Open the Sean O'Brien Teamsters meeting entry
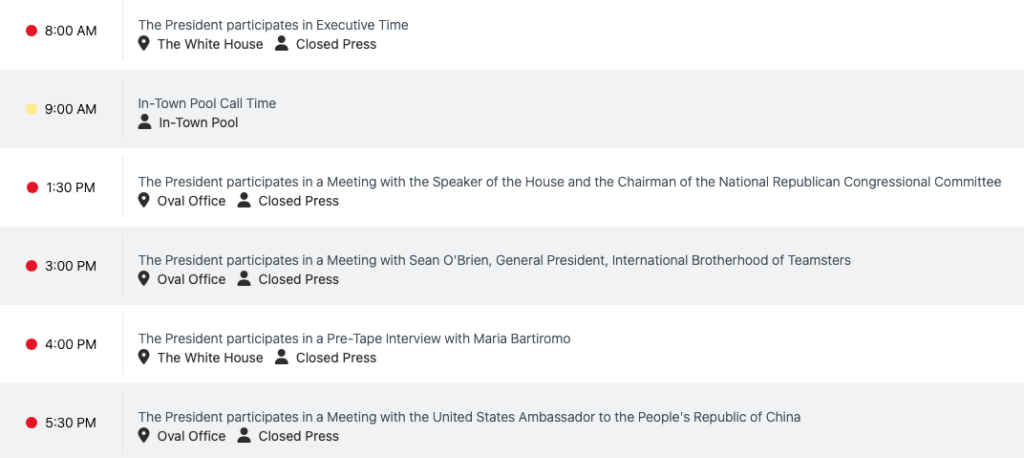This screenshot has height=458, width=1024. (x=494, y=260)
